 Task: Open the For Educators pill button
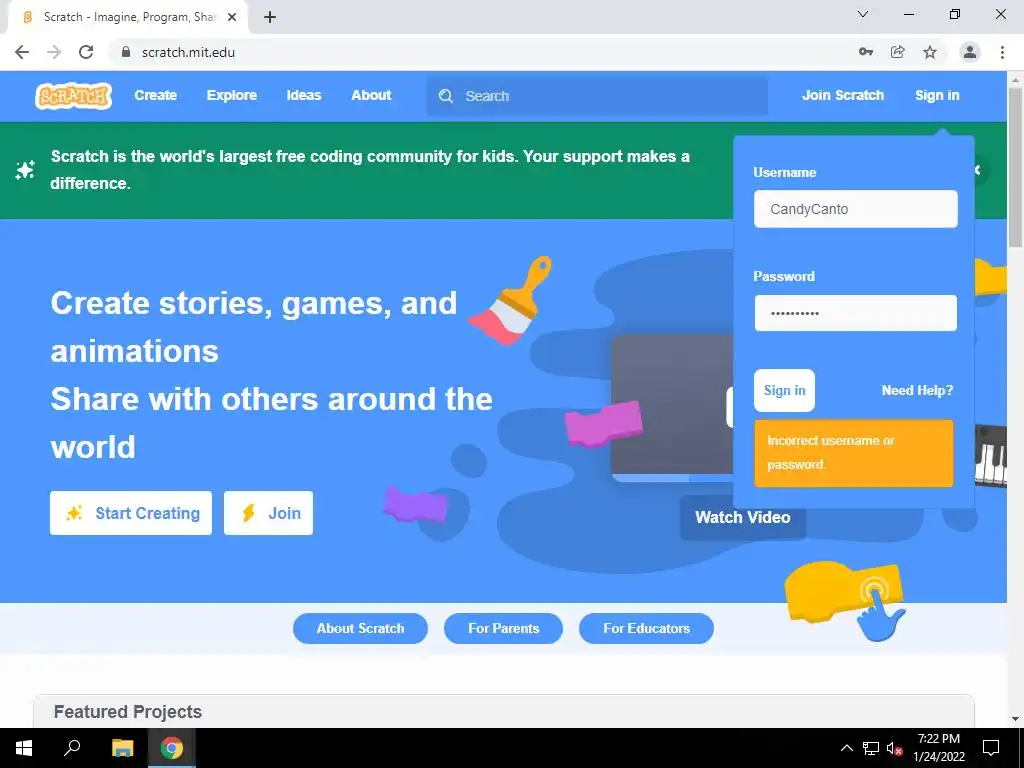pos(647,628)
